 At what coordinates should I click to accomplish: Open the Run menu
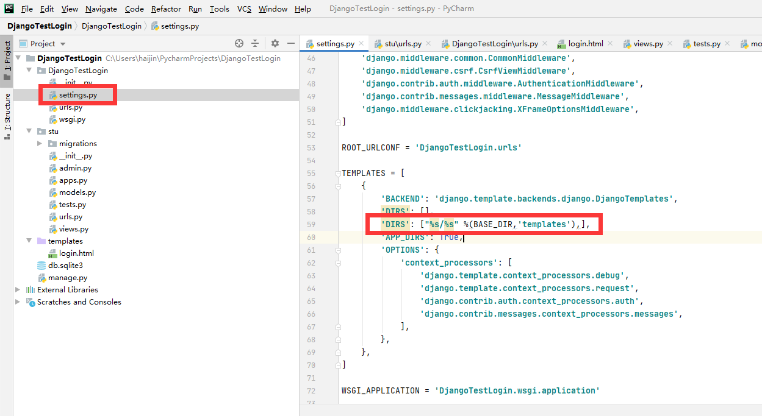pos(195,9)
